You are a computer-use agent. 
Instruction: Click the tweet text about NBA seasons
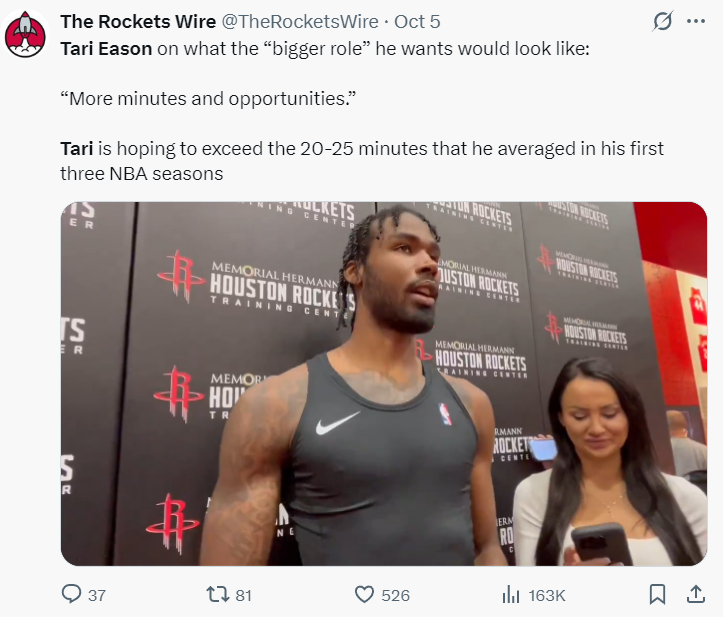tap(362, 161)
